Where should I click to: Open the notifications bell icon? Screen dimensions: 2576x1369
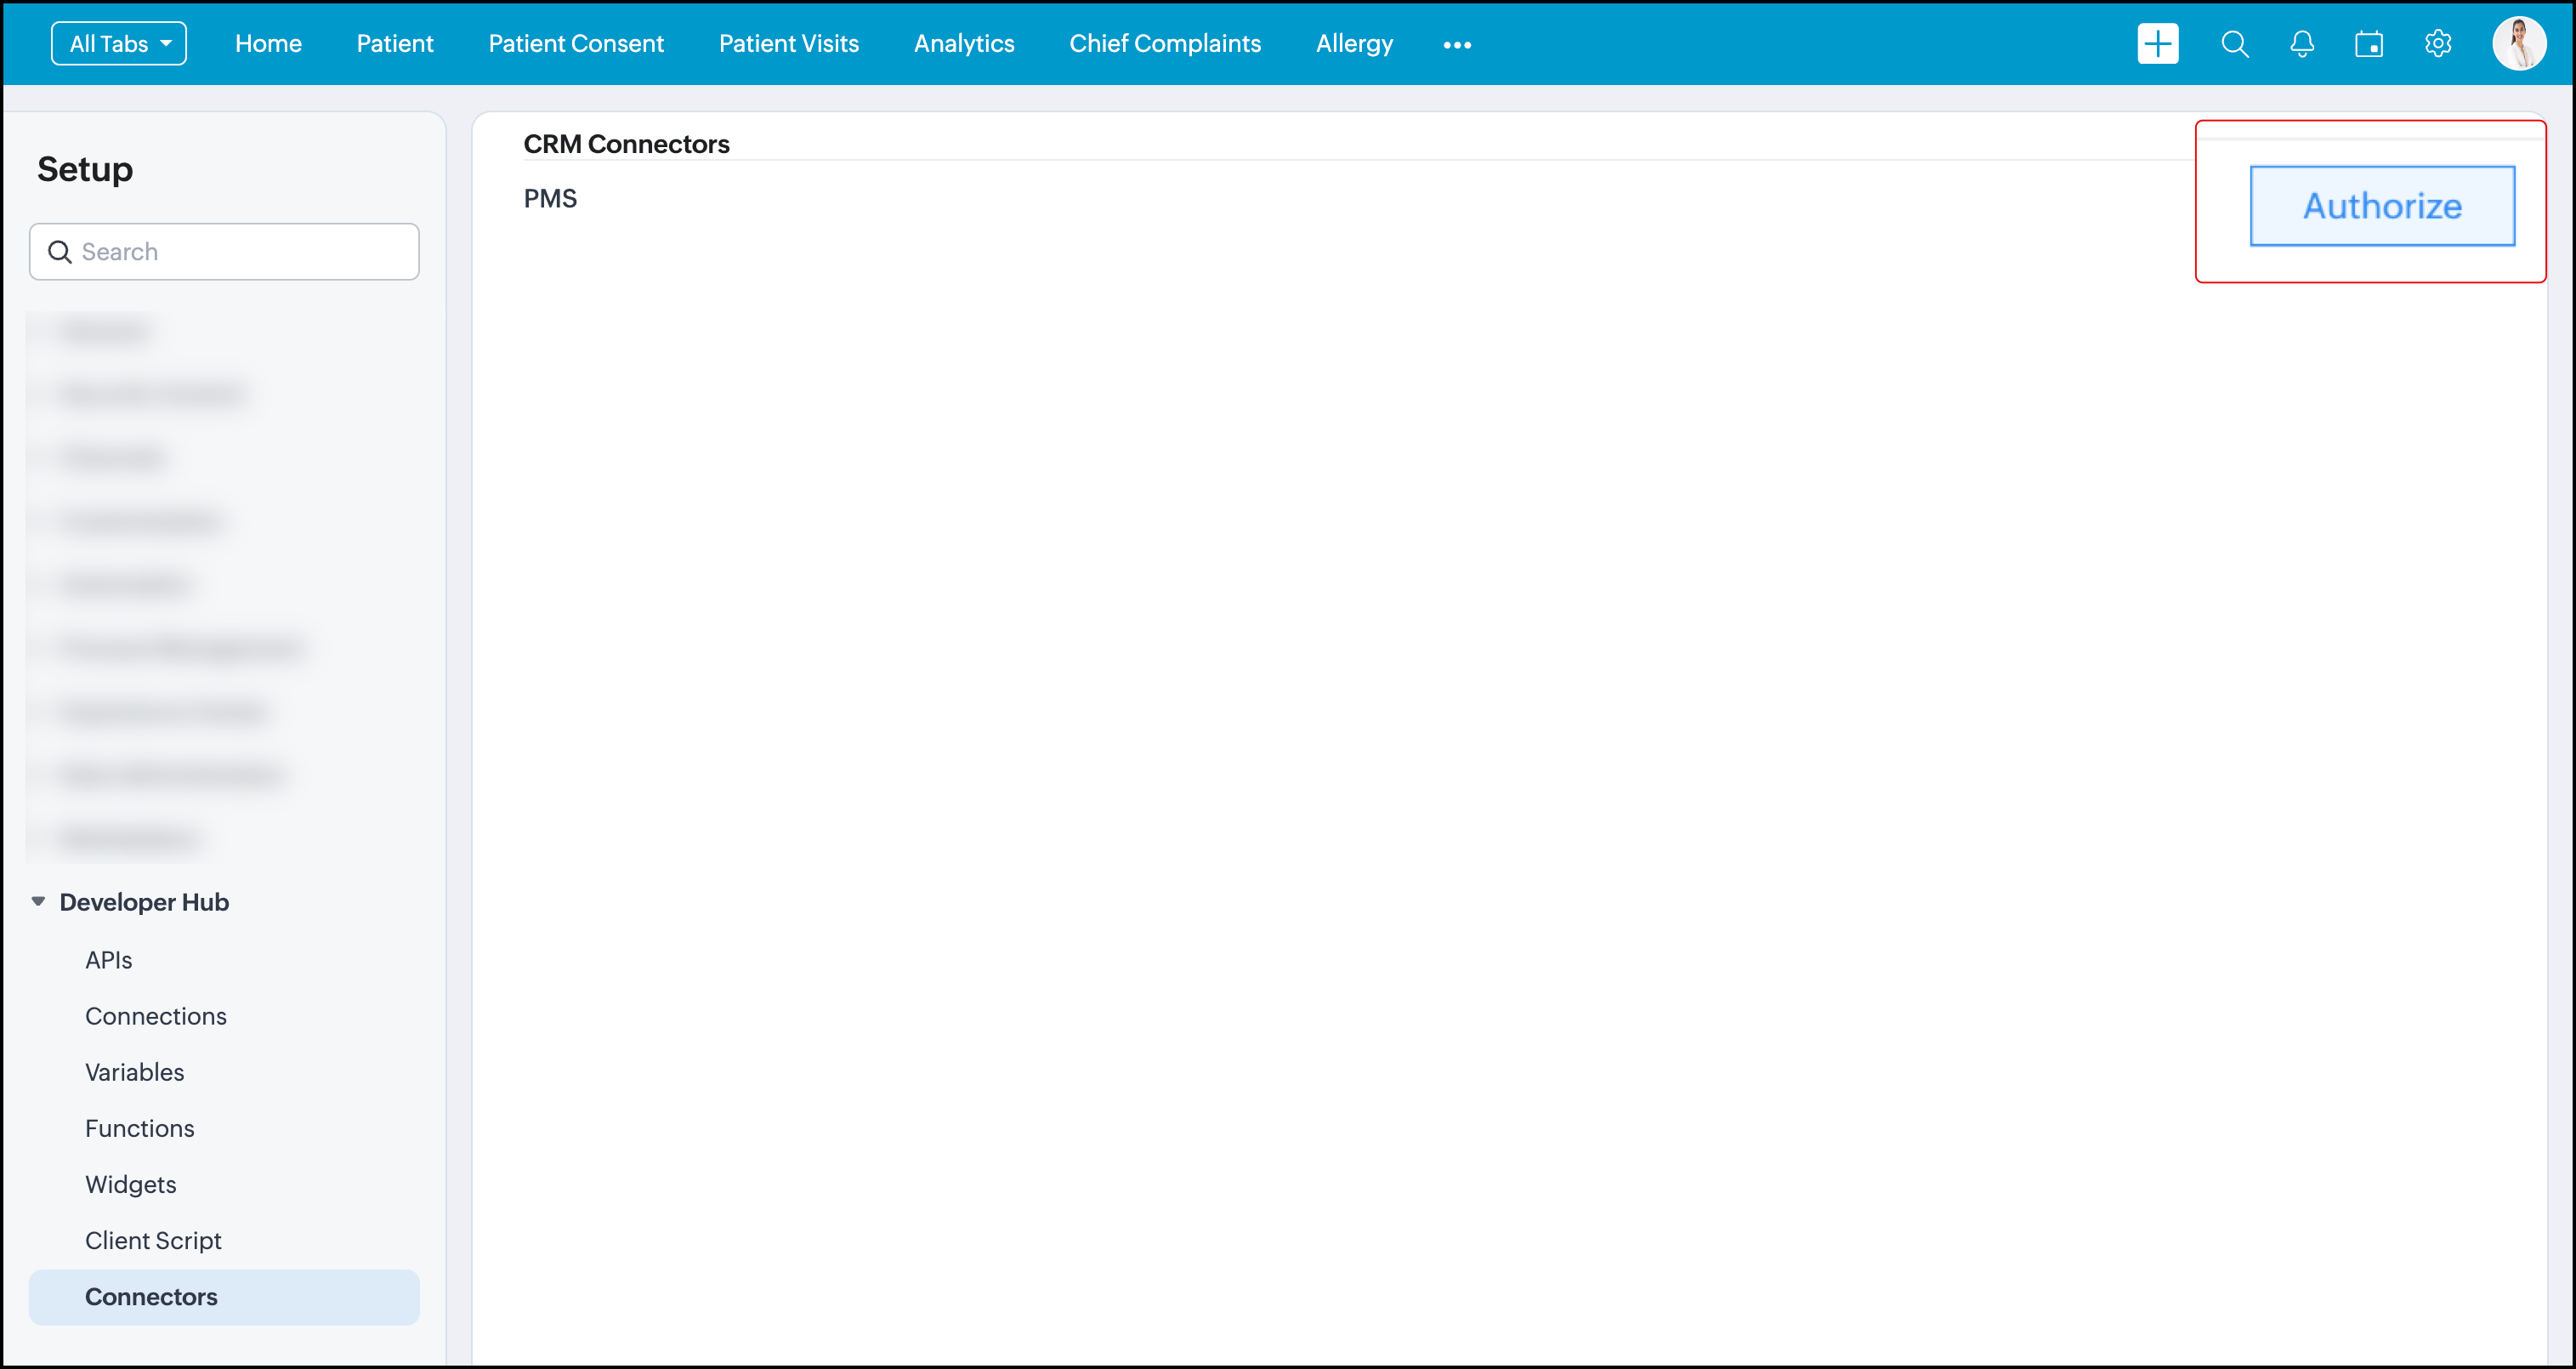point(2301,44)
